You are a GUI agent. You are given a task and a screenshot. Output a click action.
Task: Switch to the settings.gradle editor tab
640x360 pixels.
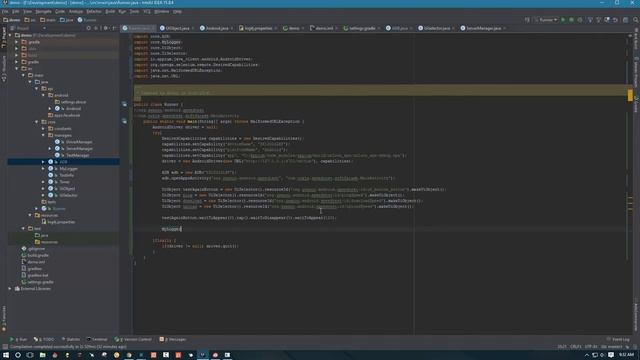[362, 28]
